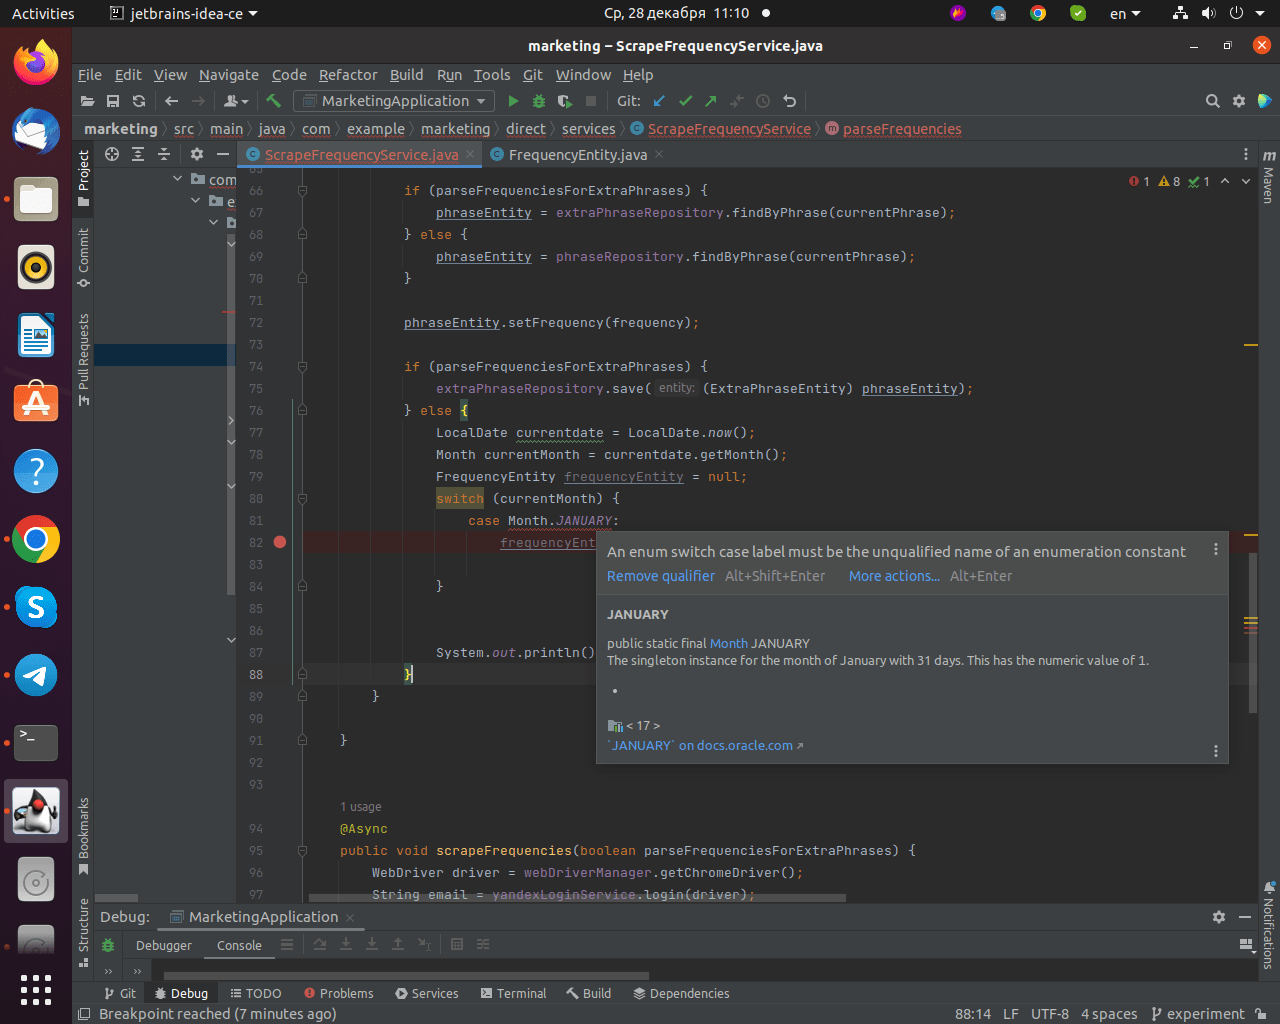Viewport: 1280px width, 1024px height.
Task: Start debugging with the green bug icon
Action: [539, 101]
